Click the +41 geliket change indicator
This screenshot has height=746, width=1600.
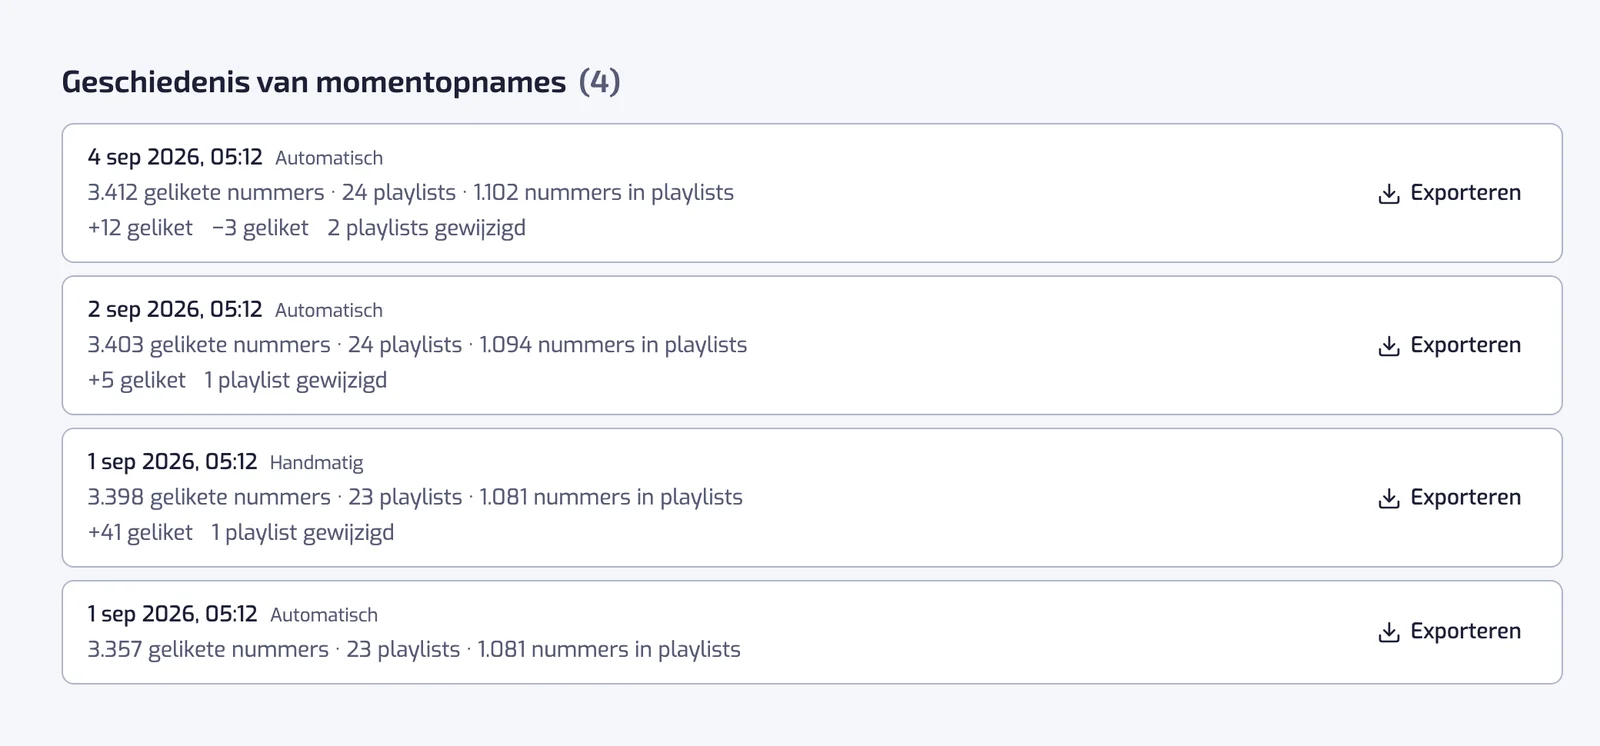(140, 532)
